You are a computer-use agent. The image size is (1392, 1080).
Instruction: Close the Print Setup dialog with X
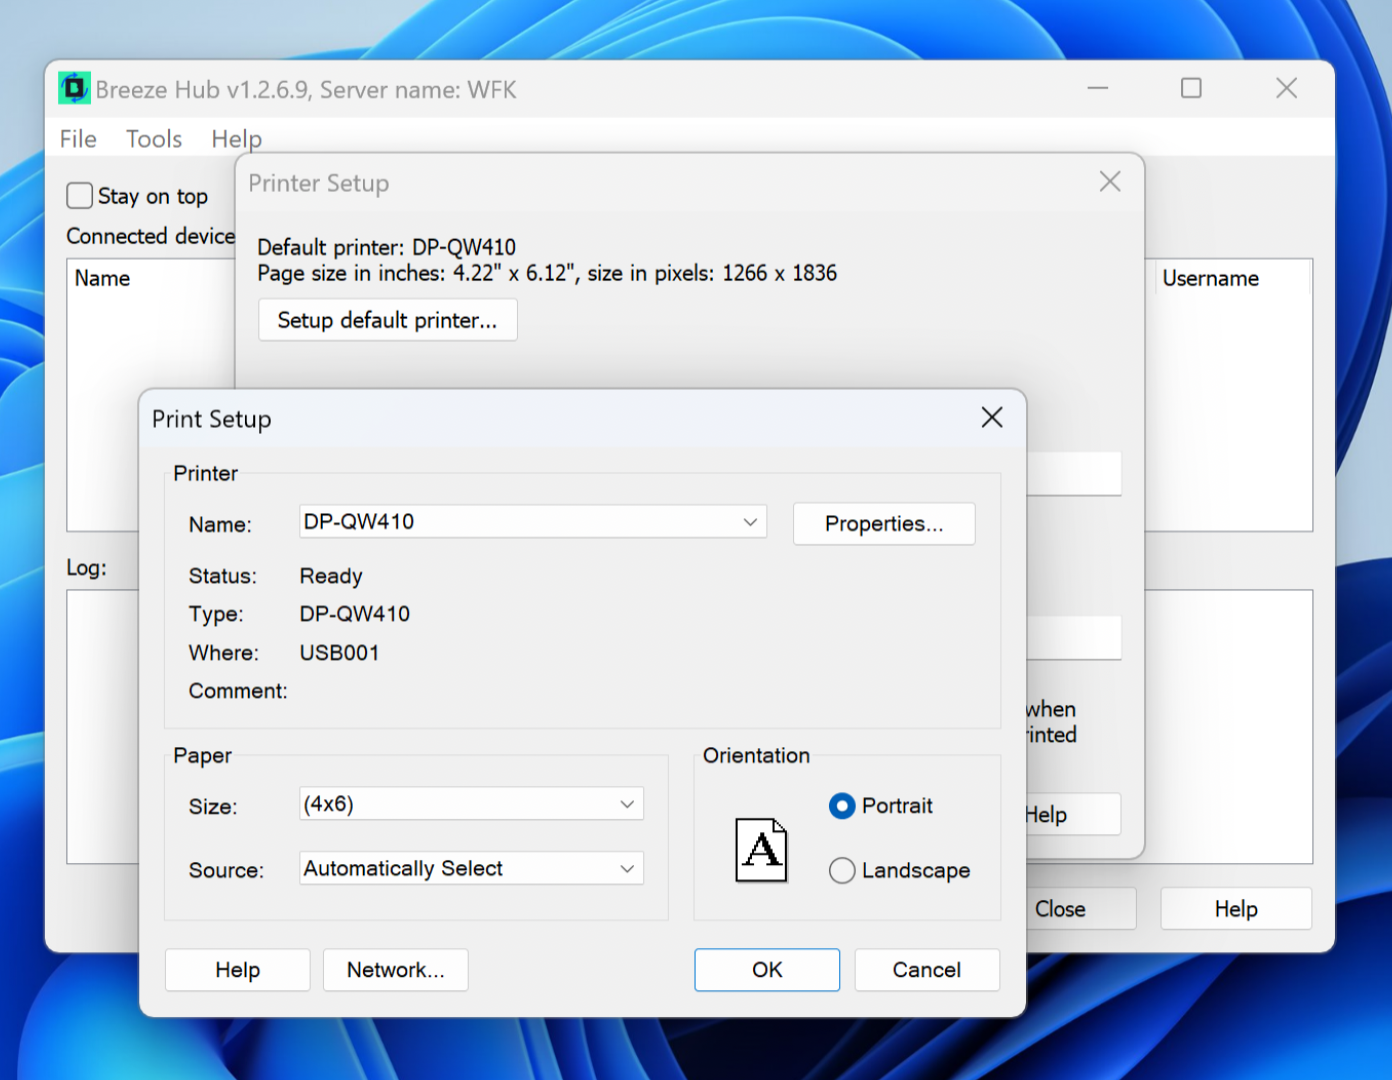991,418
